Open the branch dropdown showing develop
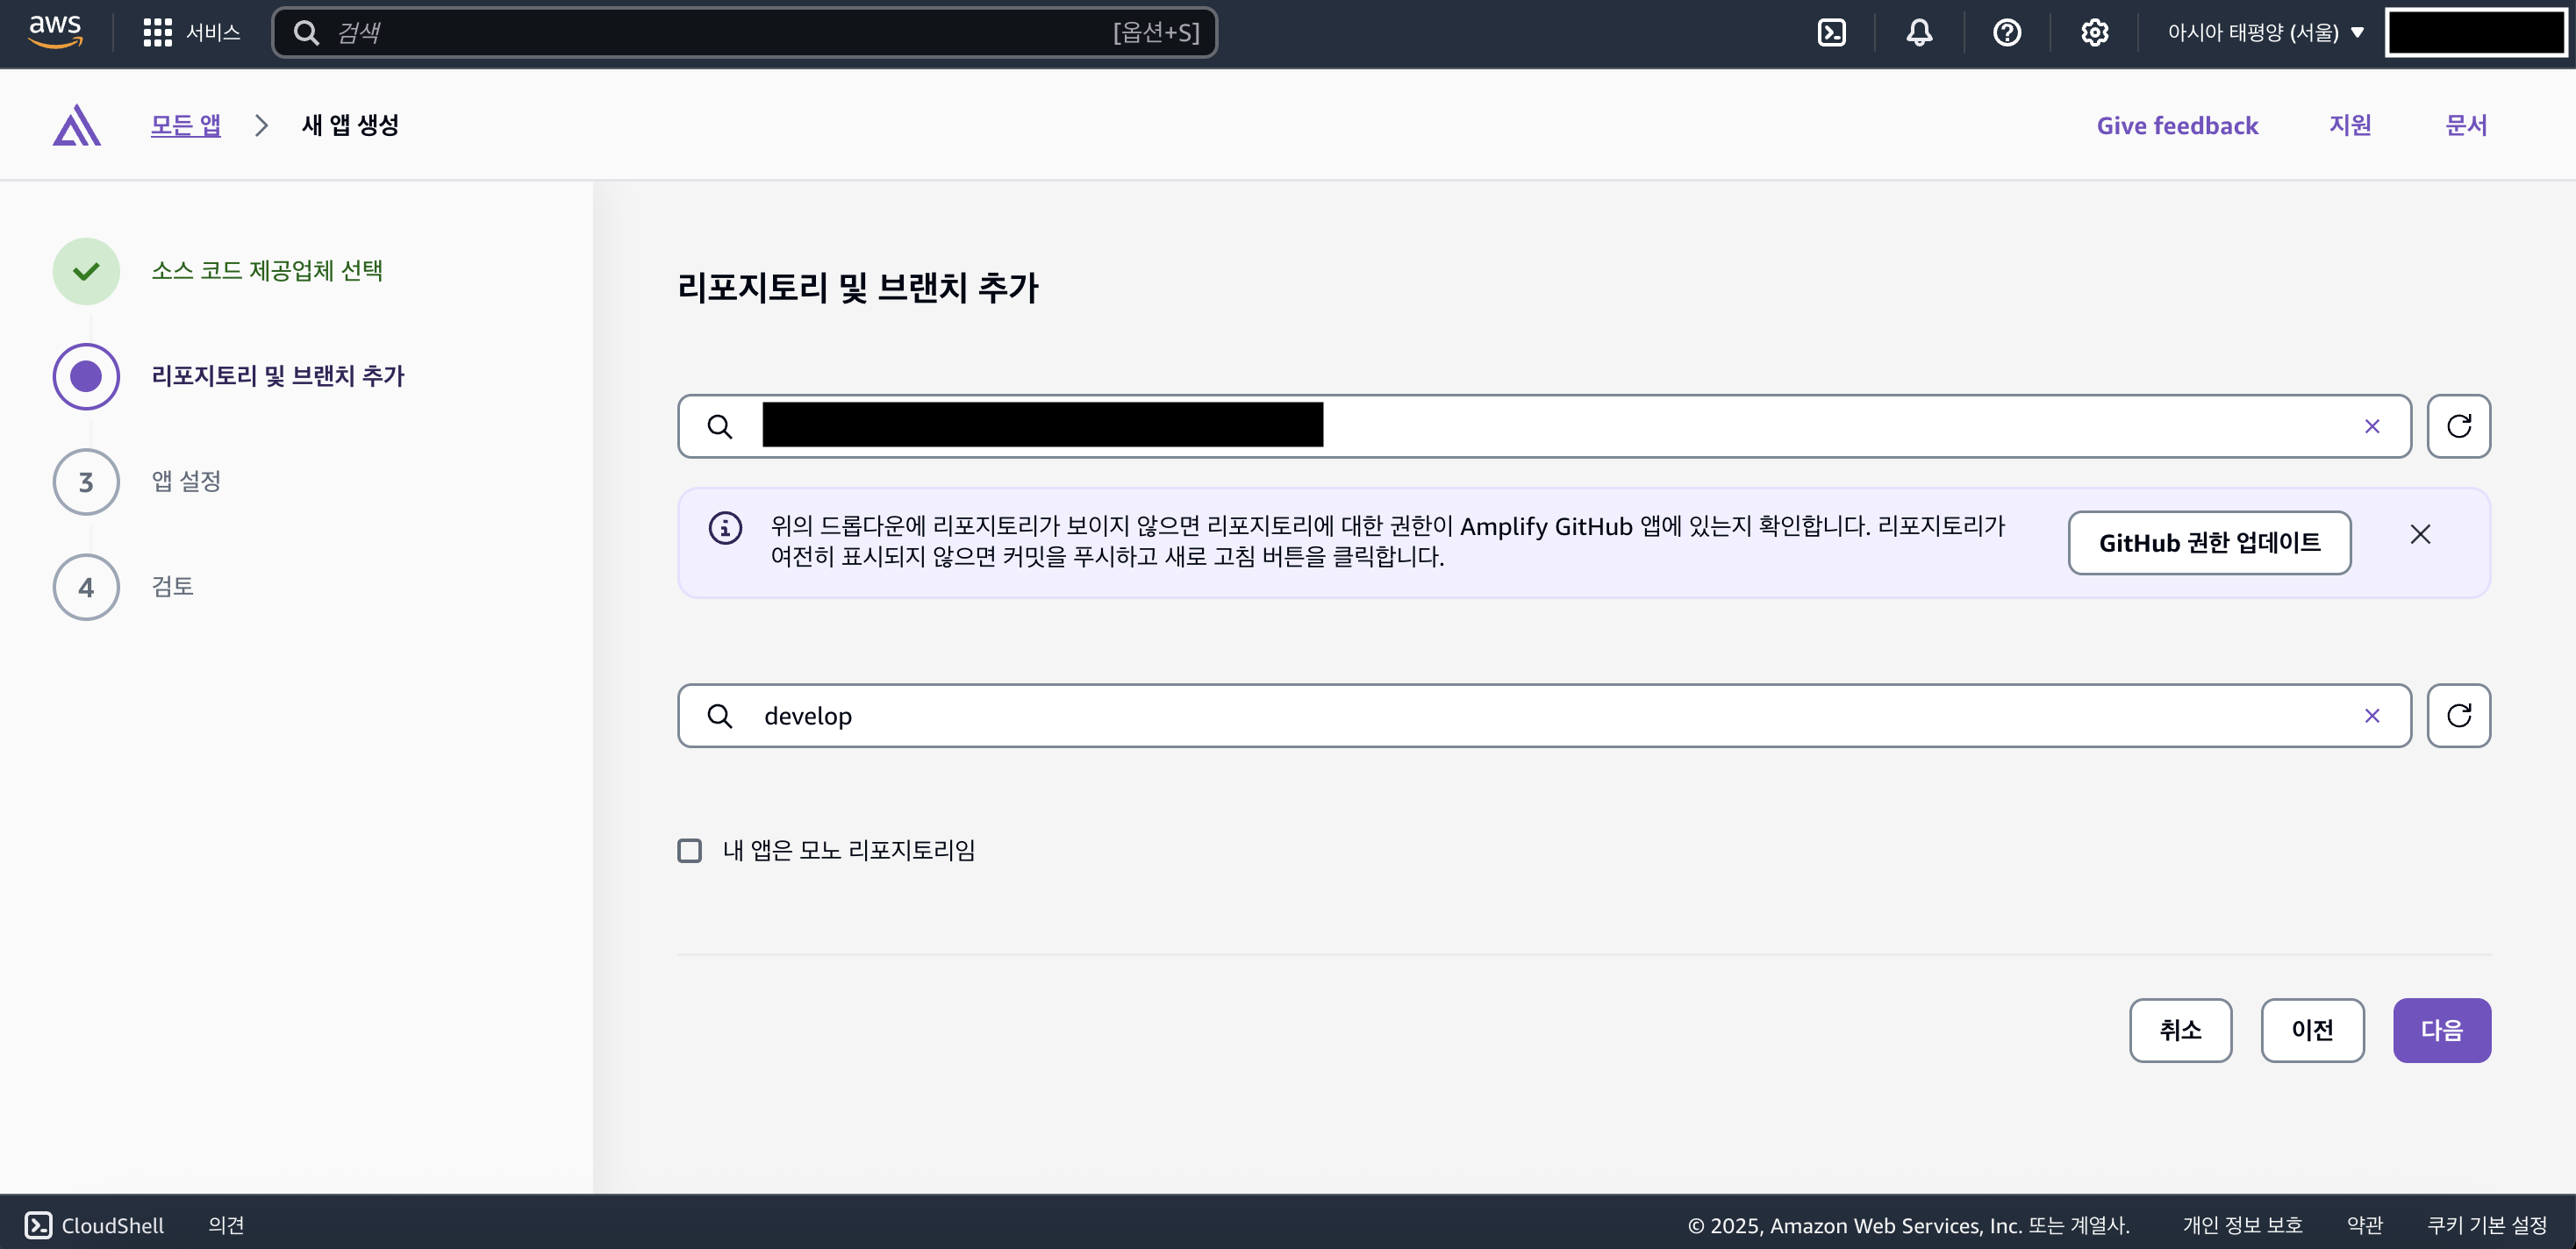 coord(1500,715)
